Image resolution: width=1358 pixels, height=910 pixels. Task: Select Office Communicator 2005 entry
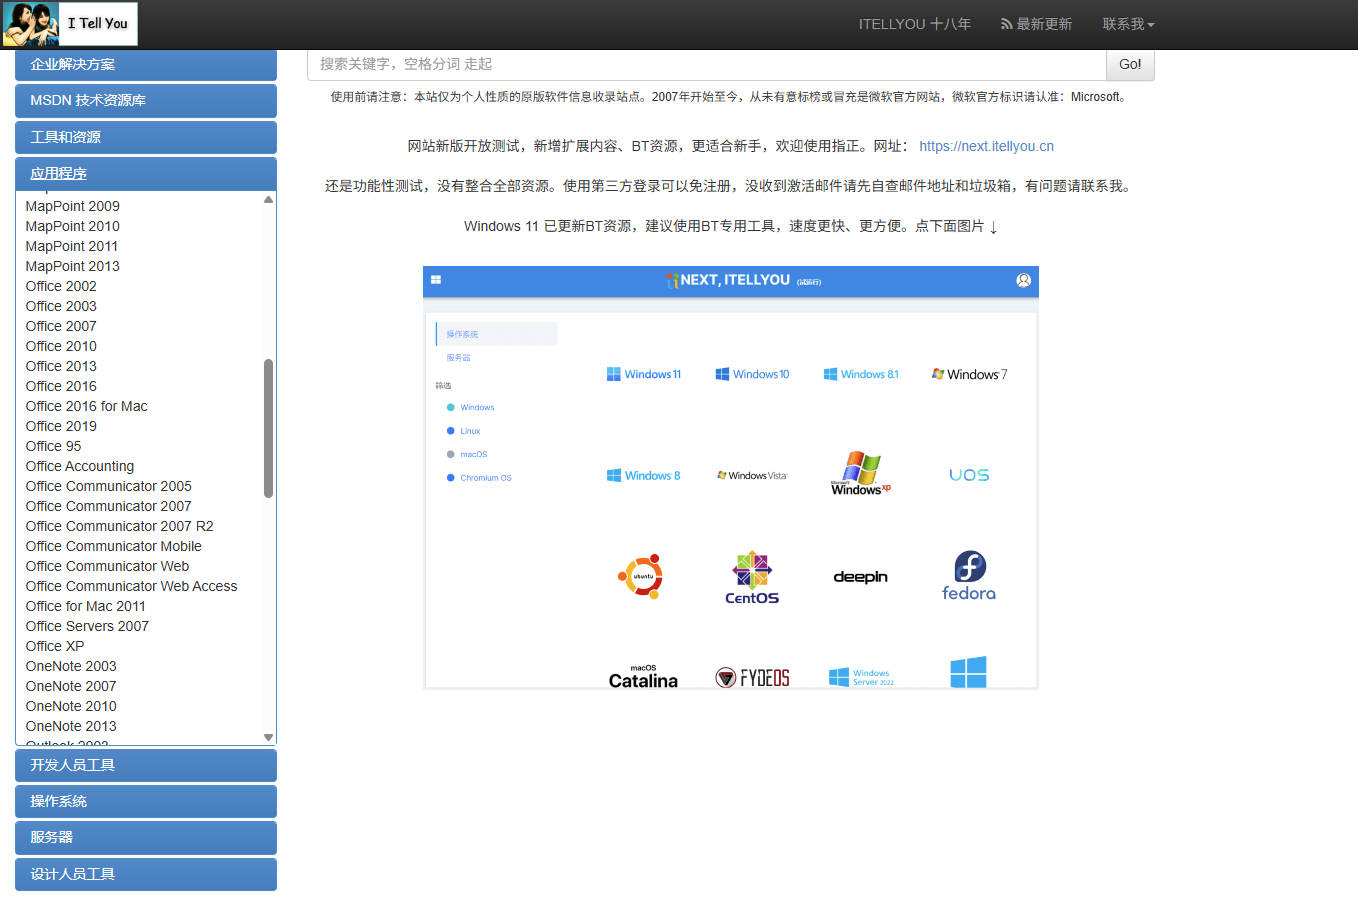click(x=108, y=486)
